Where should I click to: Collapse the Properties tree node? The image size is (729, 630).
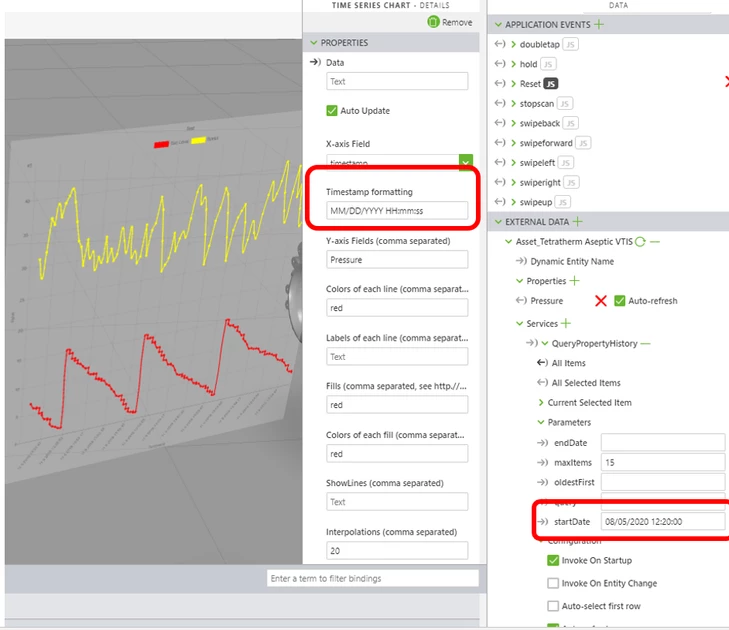[520, 280]
